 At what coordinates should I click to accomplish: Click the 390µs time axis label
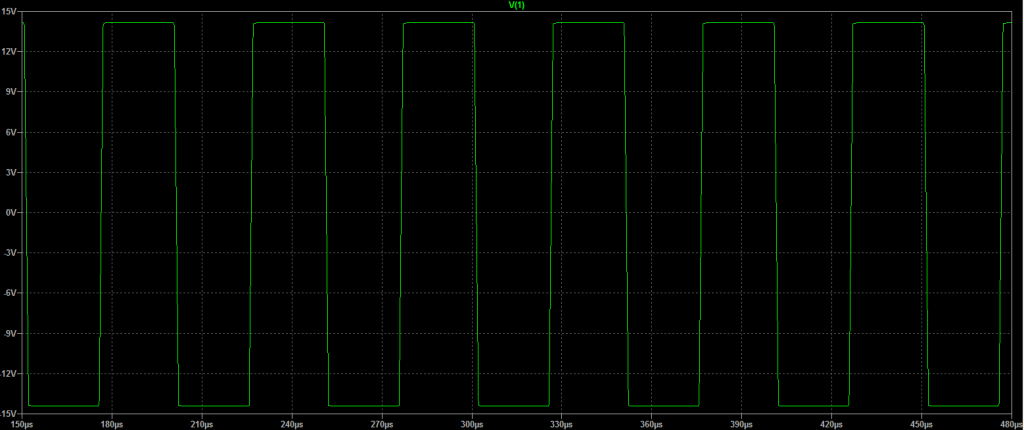pos(741,423)
